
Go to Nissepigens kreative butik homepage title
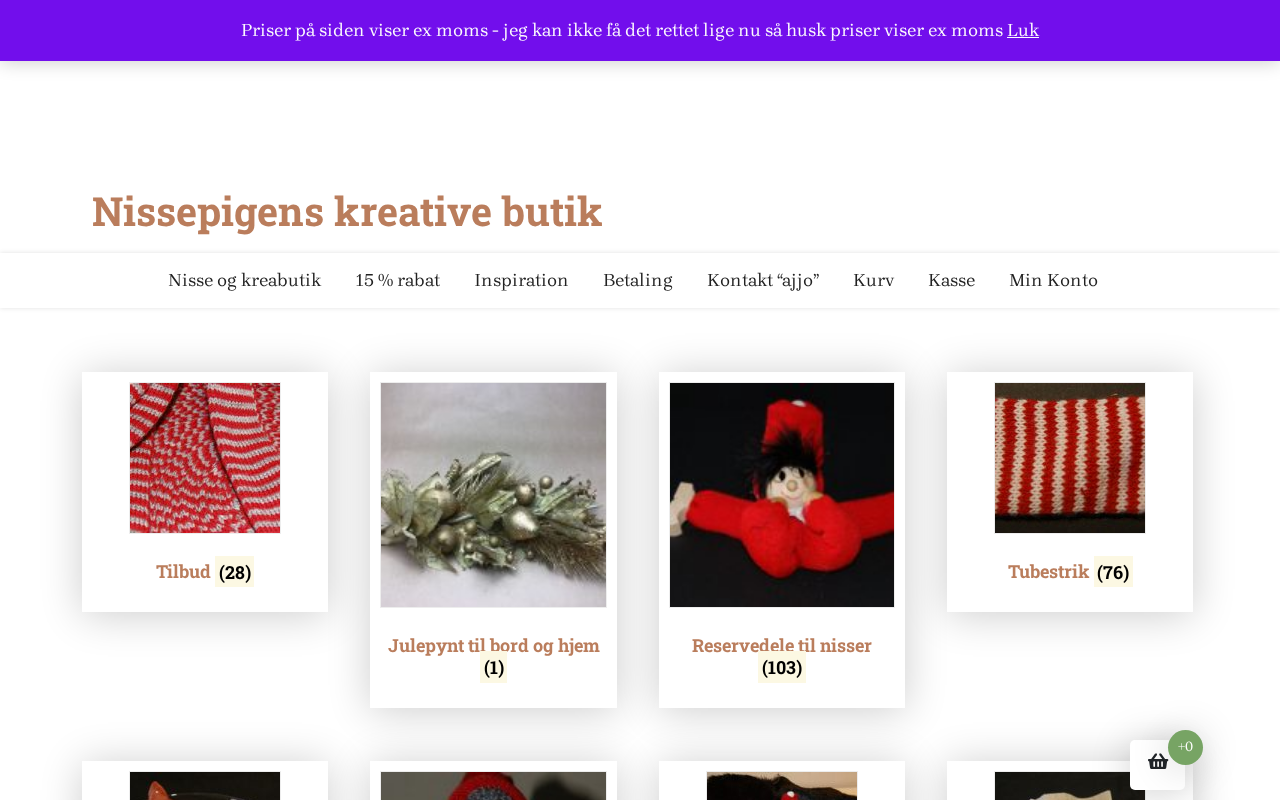click(x=347, y=211)
